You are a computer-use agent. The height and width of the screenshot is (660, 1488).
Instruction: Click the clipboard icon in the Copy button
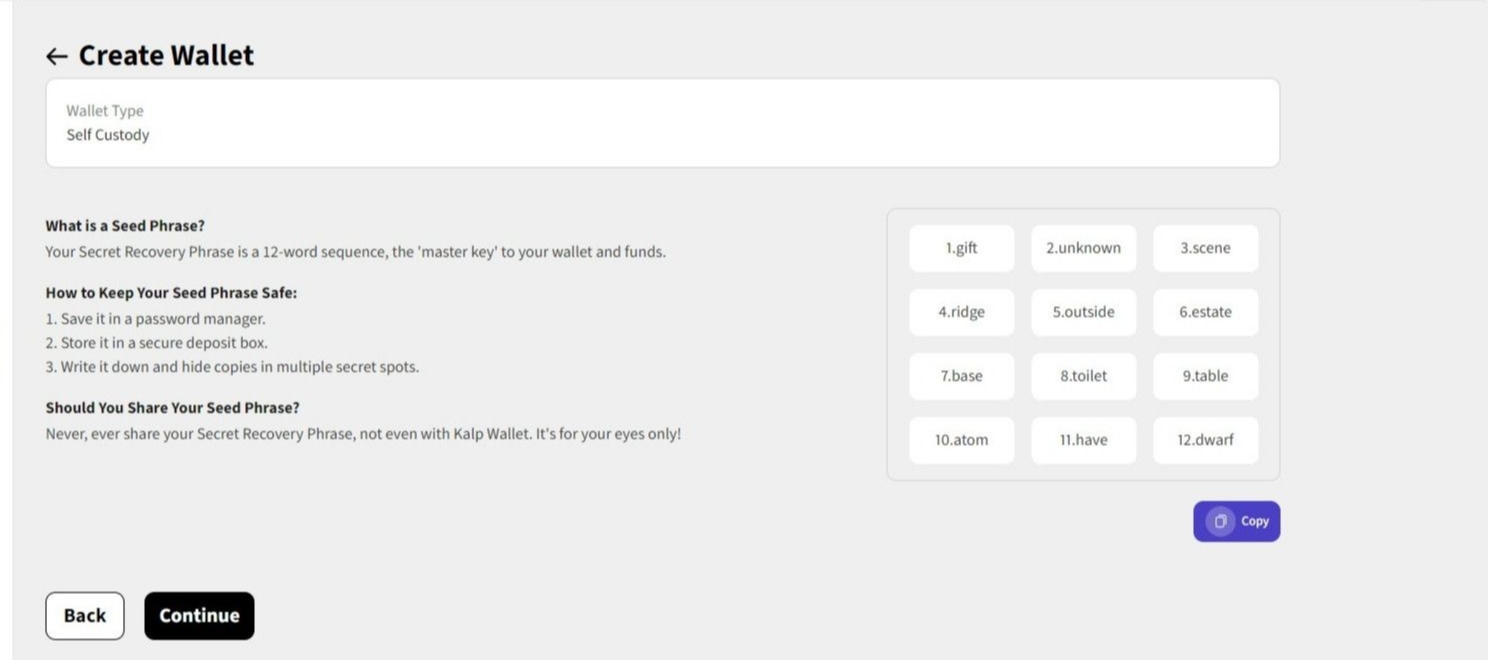[1220, 521]
